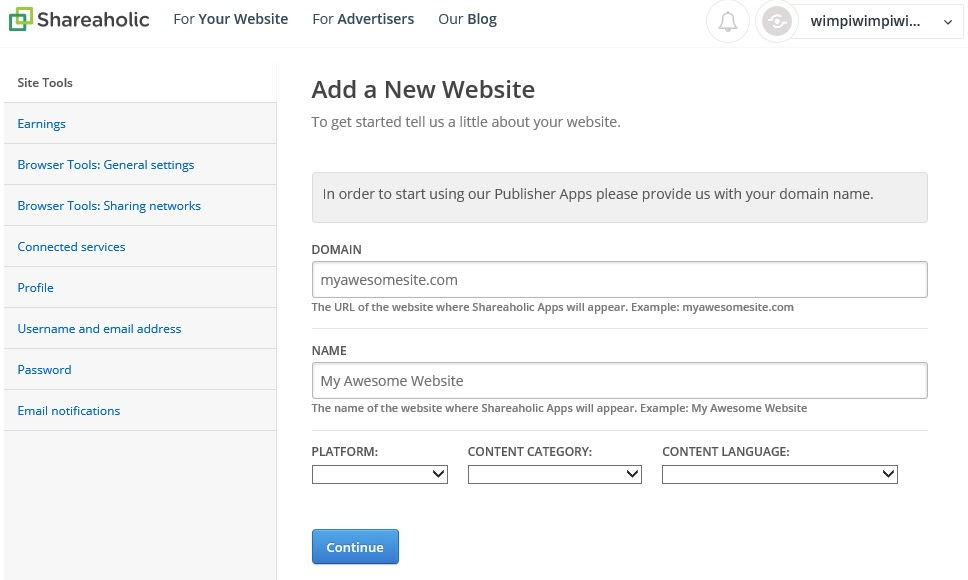Screen dimensions: 968x580
Task: Expand the wimpiwimpiwi... account dropdown
Action: [879, 22]
